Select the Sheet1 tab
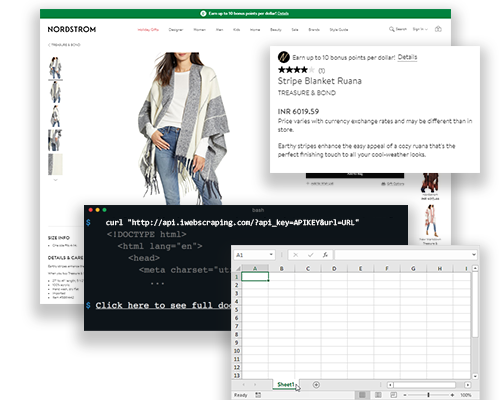This screenshot has height=400, width=500. (286, 385)
